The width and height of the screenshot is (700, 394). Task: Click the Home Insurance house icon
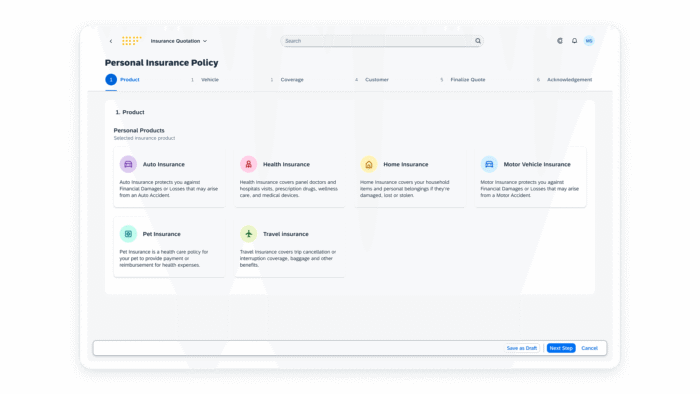(x=369, y=164)
